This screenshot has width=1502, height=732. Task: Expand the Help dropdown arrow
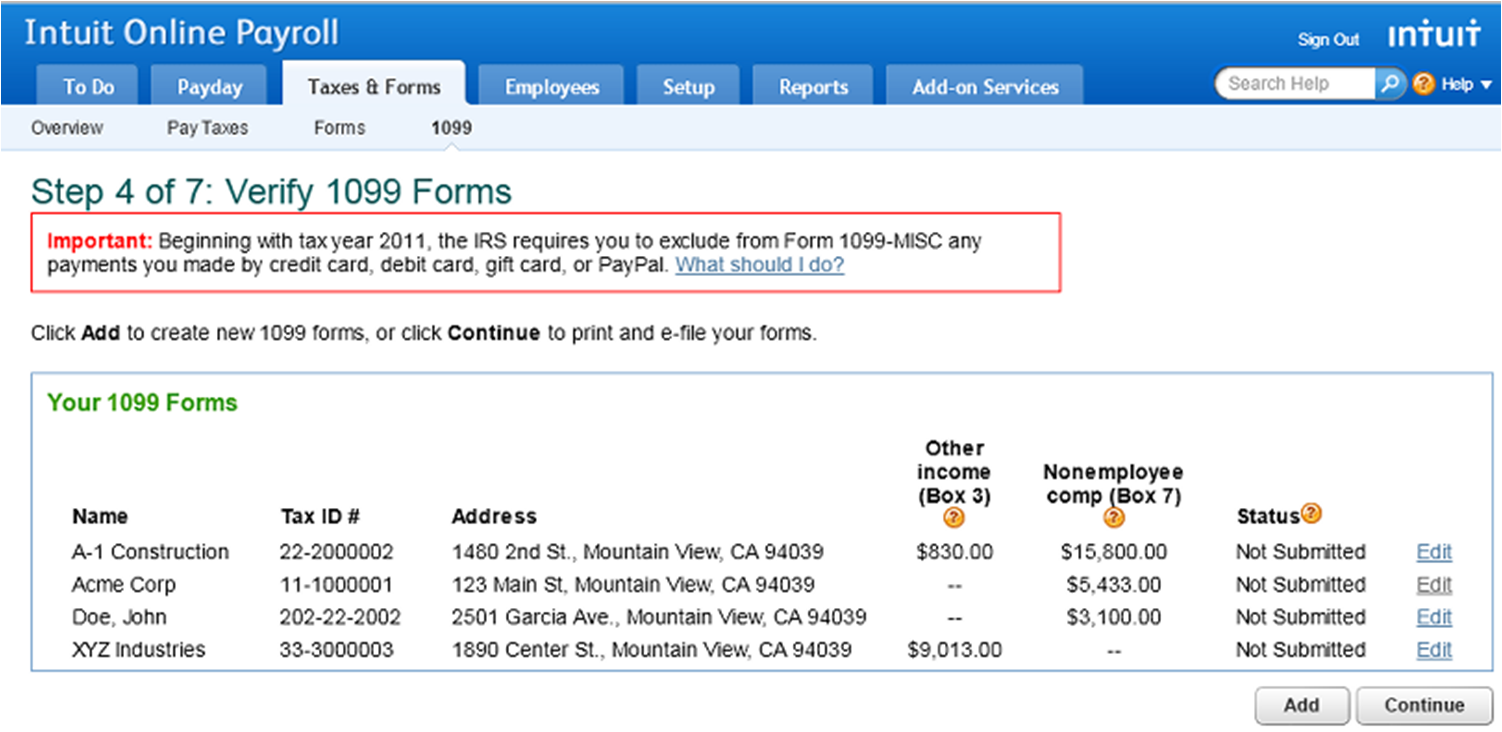point(1485,85)
